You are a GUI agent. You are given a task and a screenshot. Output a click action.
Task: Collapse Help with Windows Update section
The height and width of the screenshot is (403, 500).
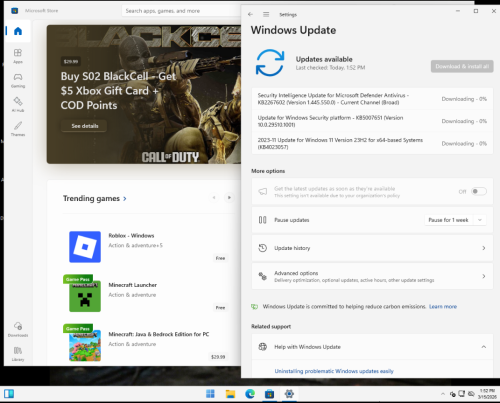484,347
